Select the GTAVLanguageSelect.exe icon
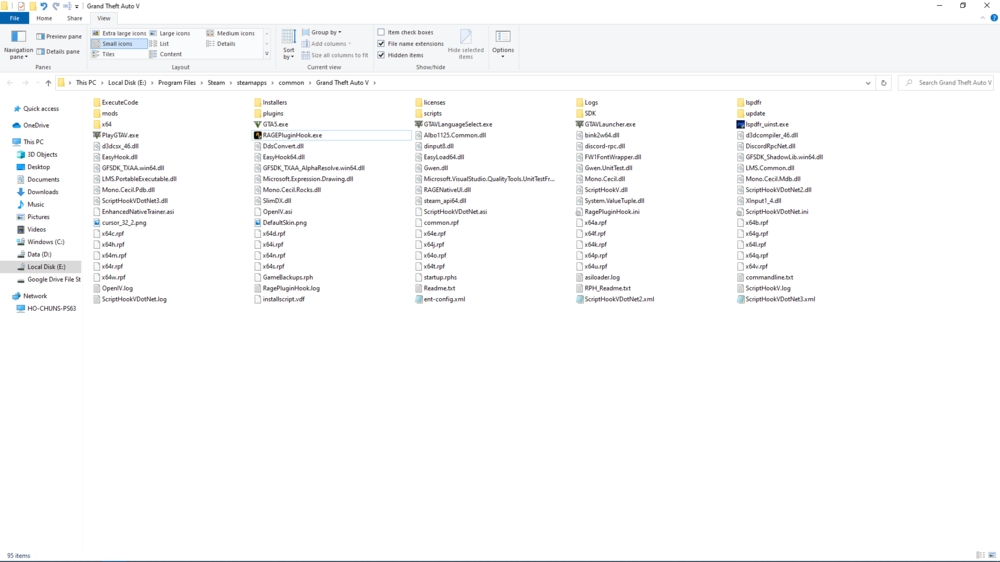 click(418, 124)
